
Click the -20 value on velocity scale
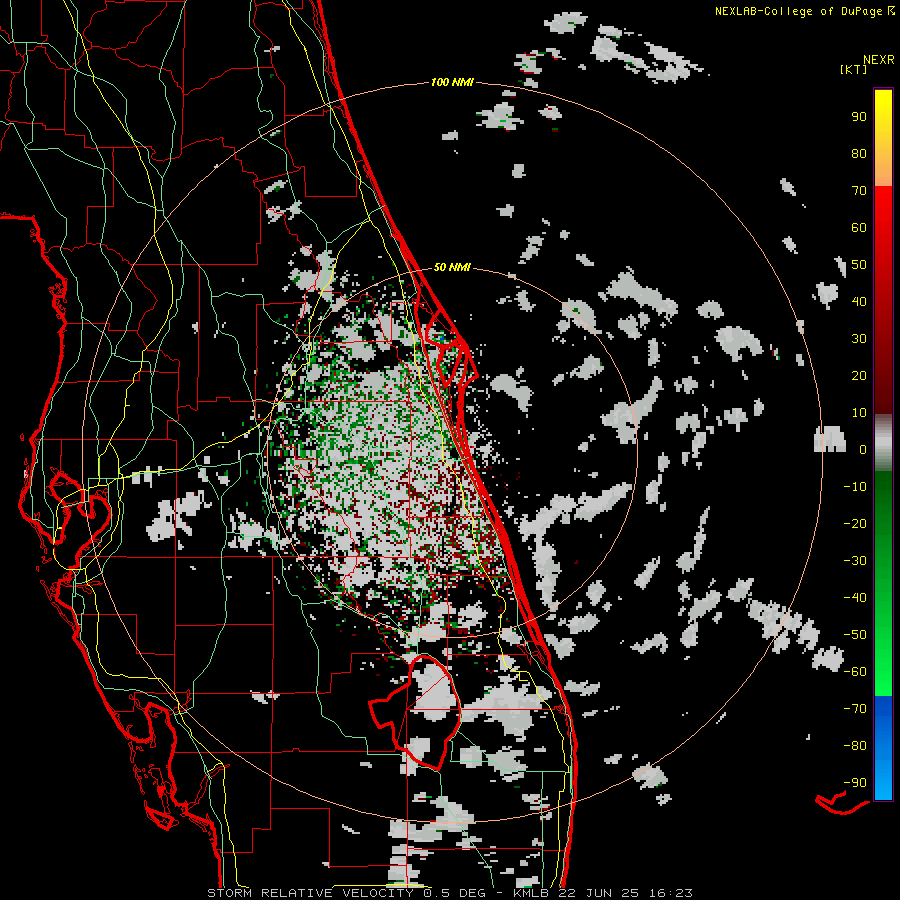[855, 524]
